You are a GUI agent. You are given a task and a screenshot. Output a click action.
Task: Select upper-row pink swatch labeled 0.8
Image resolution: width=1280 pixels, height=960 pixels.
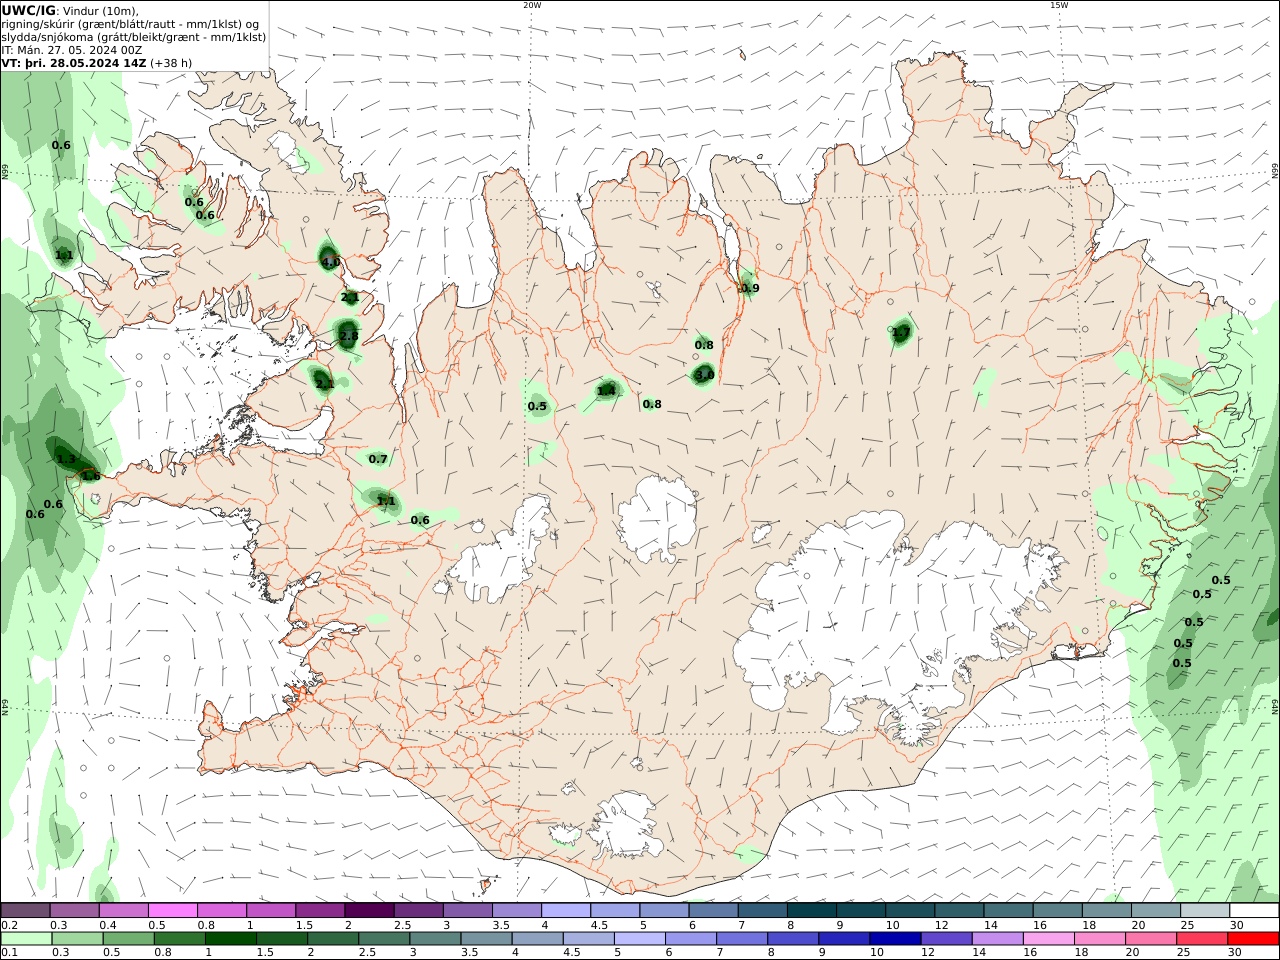(x=221, y=910)
